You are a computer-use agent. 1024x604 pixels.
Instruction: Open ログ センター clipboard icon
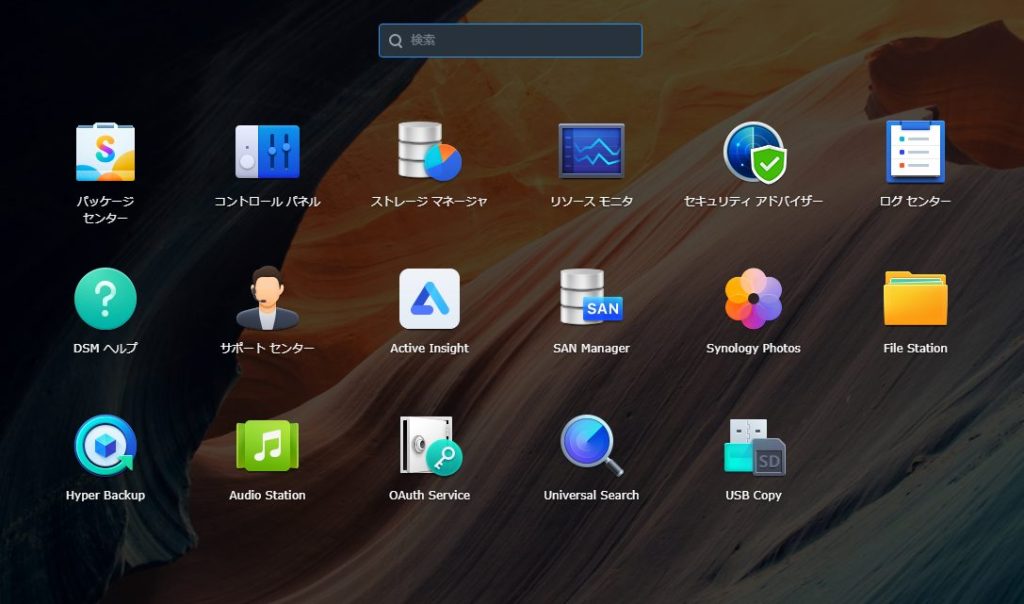click(x=915, y=152)
